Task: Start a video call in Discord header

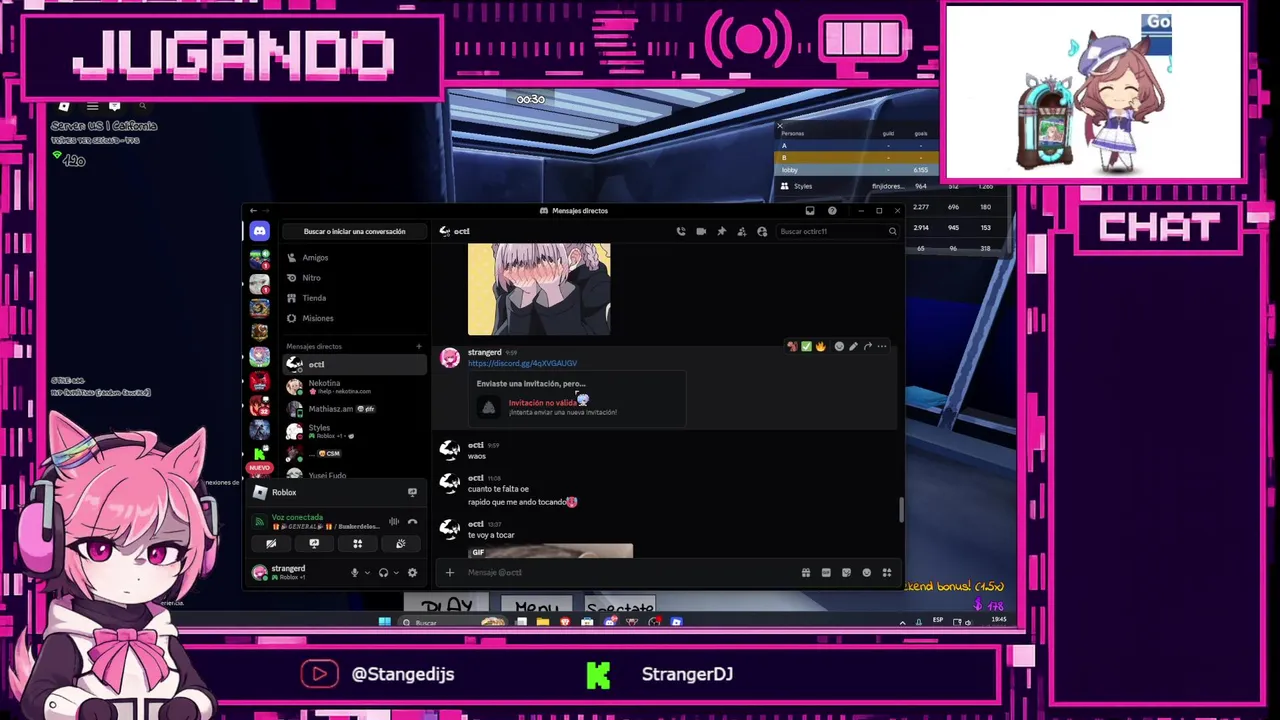Action: [x=701, y=231]
